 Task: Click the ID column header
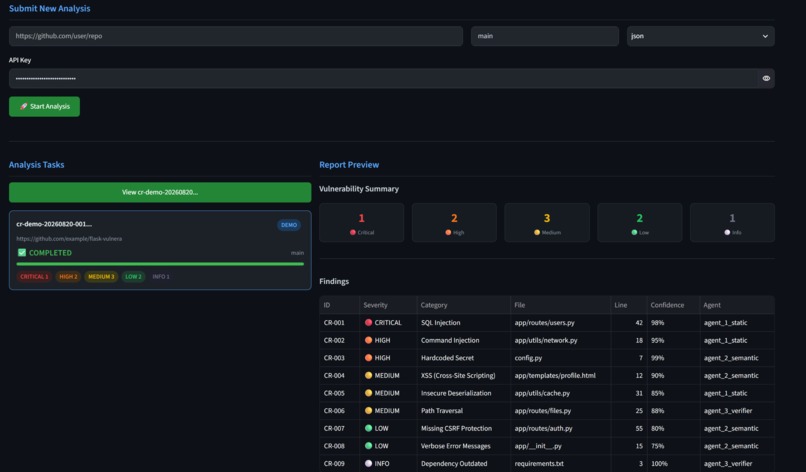point(339,305)
